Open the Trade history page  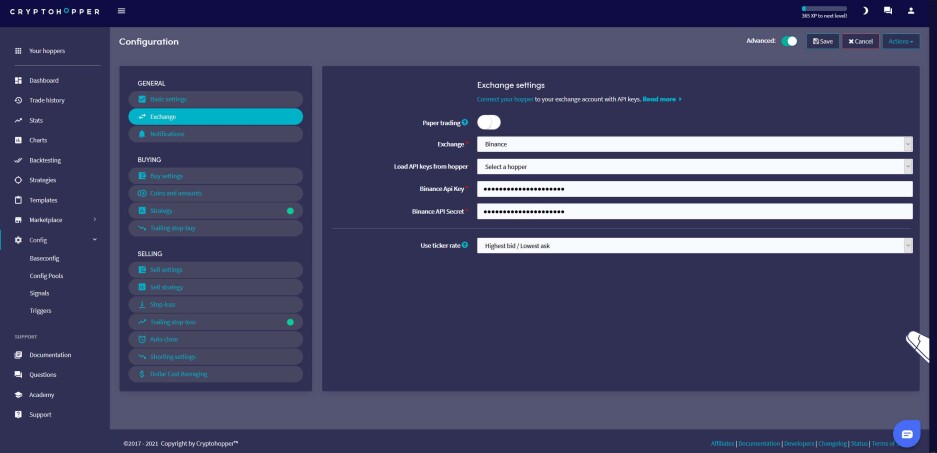tap(47, 100)
